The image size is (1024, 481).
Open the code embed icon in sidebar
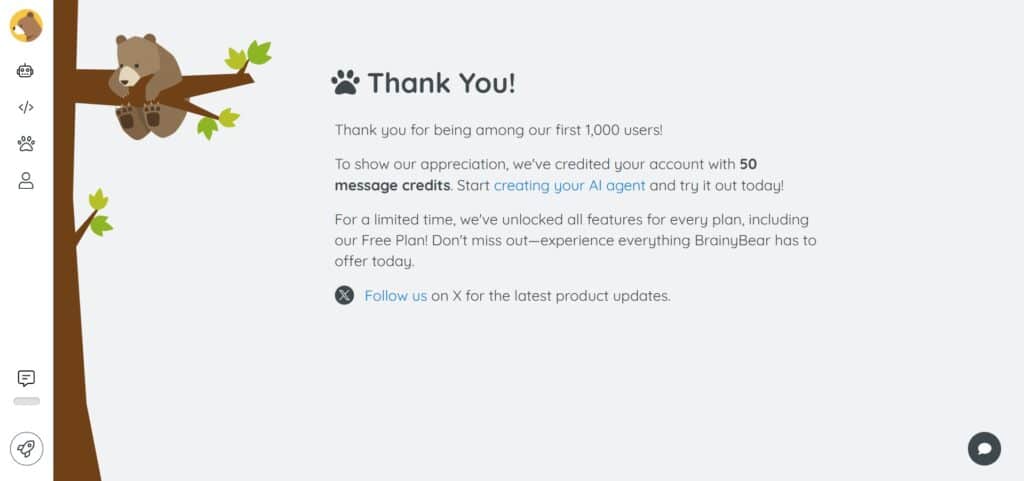(x=26, y=107)
